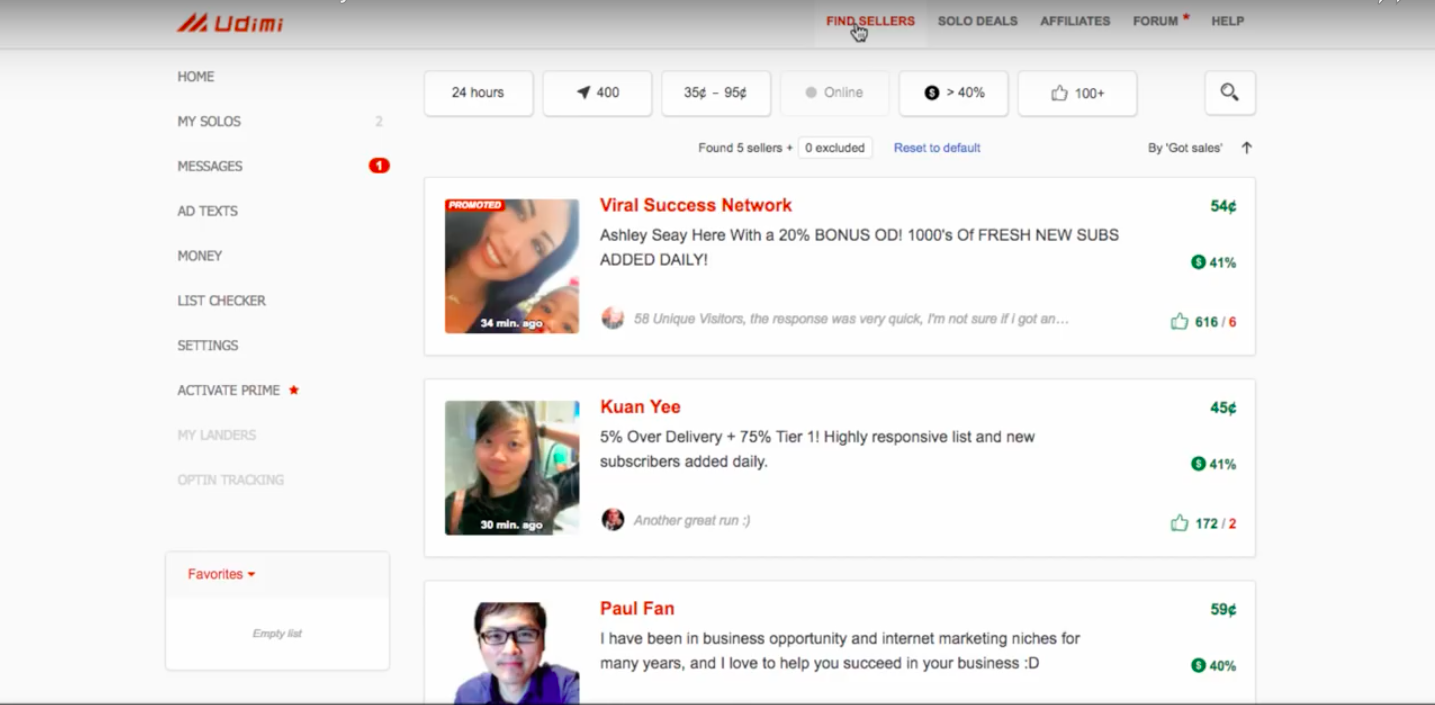Open the 35¢ – 95¢ price filter
This screenshot has height=705, width=1435.
point(716,93)
